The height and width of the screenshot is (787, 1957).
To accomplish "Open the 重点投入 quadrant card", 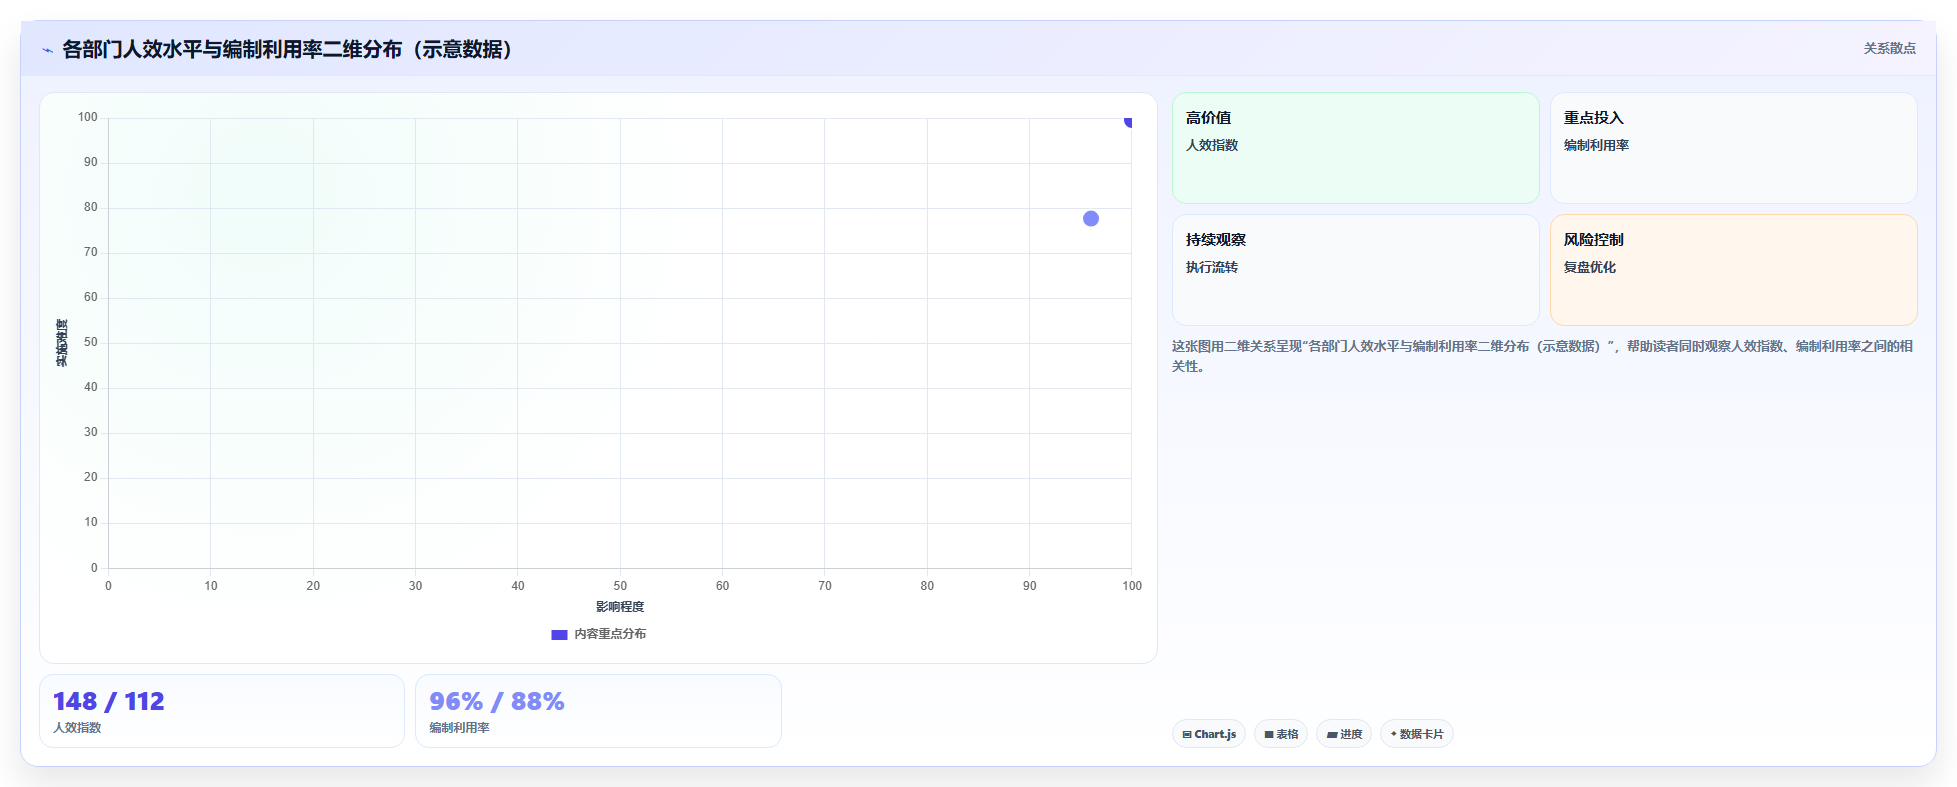I will click(x=1733, y=148).
